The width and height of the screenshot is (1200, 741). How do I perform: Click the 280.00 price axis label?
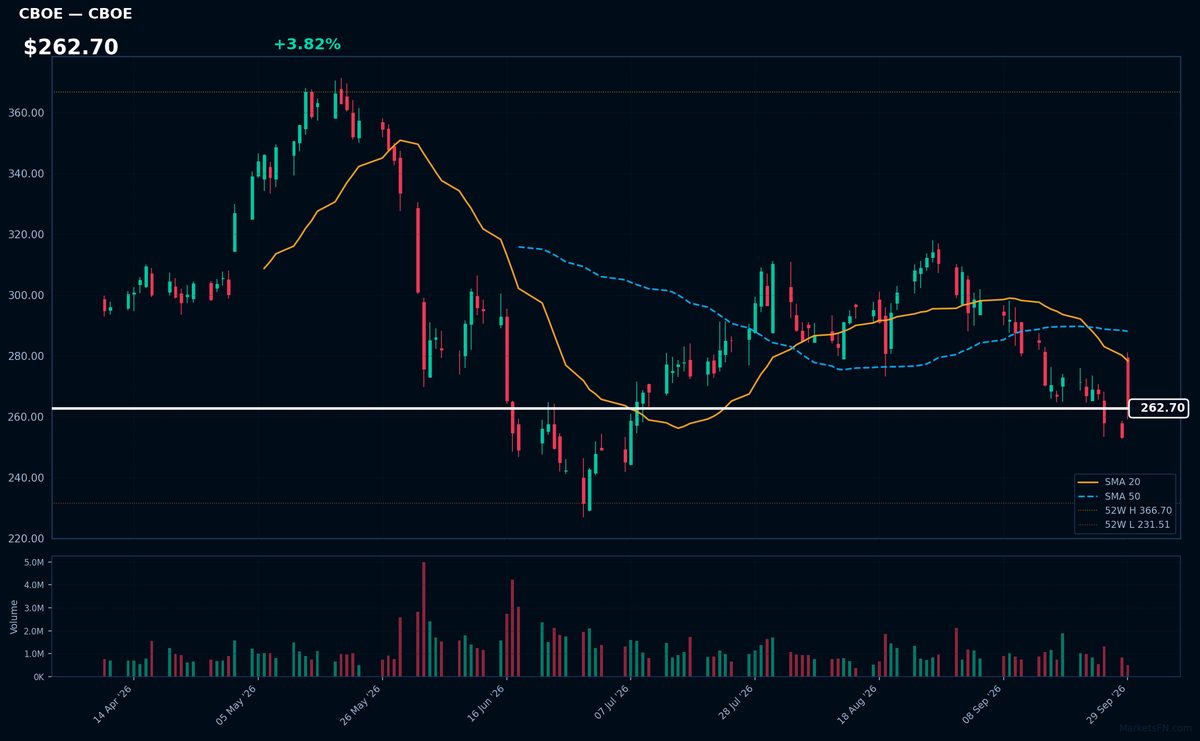pos(26,356)
